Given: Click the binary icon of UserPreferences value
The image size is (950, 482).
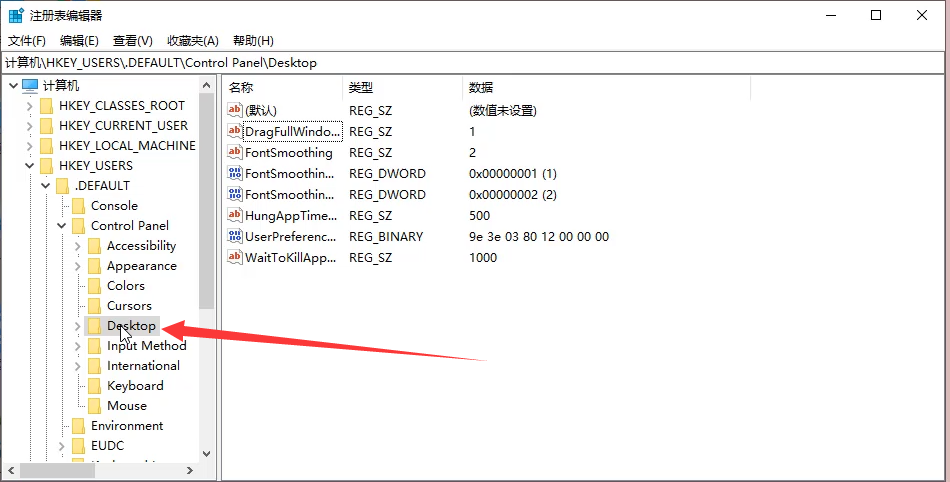Looking at the screenshot, I should [234, 236].
